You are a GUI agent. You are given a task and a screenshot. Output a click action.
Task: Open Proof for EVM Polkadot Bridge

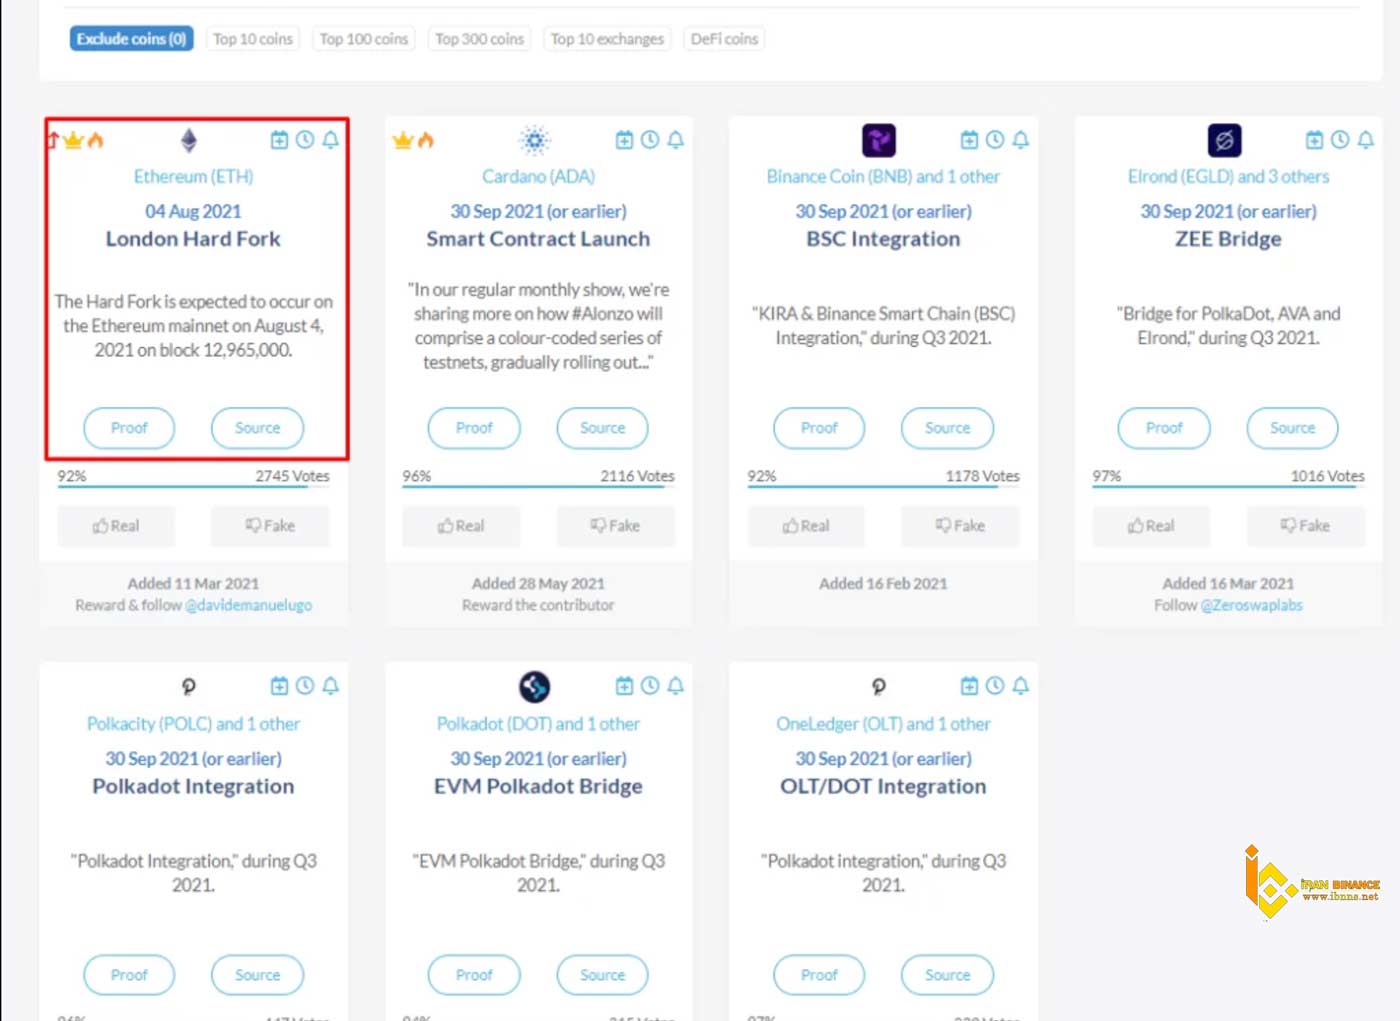point(474,975)
